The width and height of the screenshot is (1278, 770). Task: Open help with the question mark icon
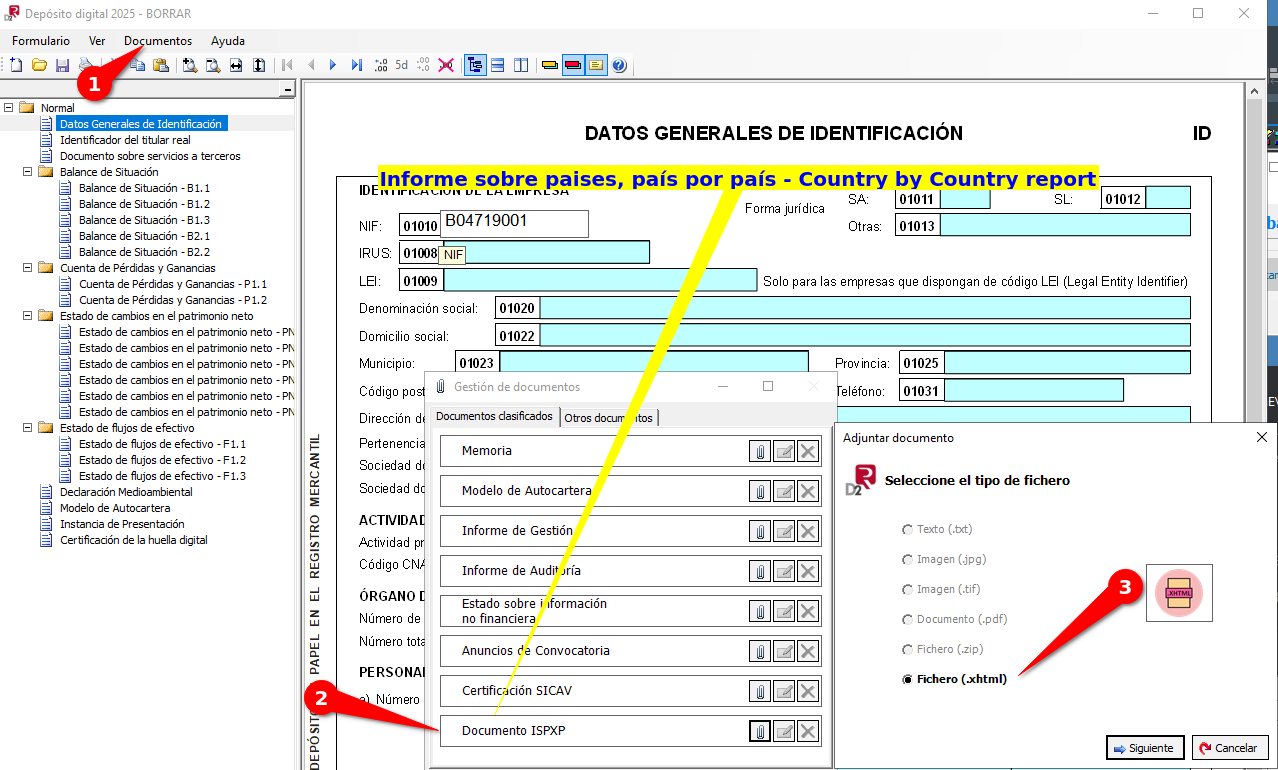[619, 65]
